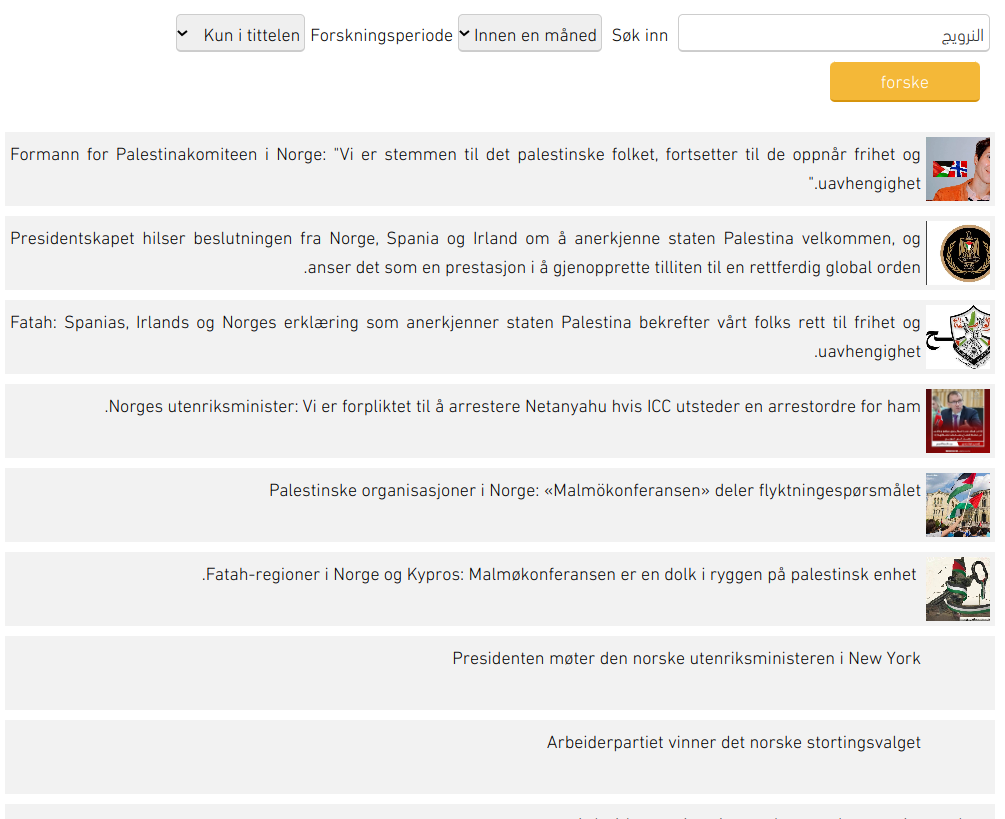The height and width of the screenshot is (819, 1005).
Task: Open the key and flag artwork thumbnail
Action: tap(957, 589)
